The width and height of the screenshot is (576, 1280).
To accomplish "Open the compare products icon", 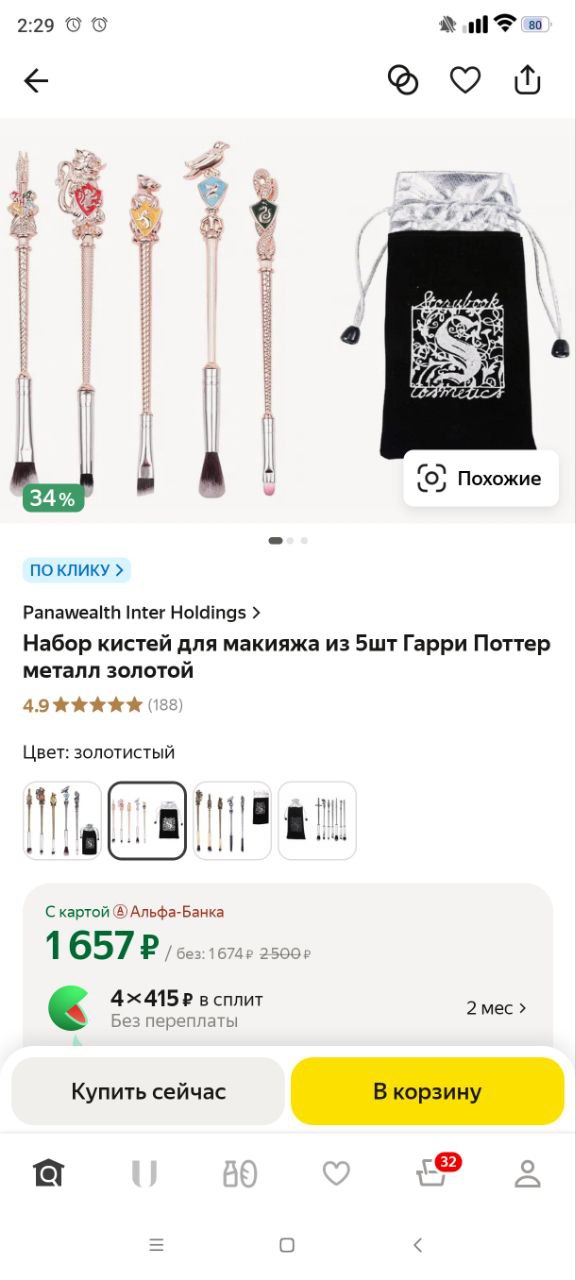I will point(402,80).
